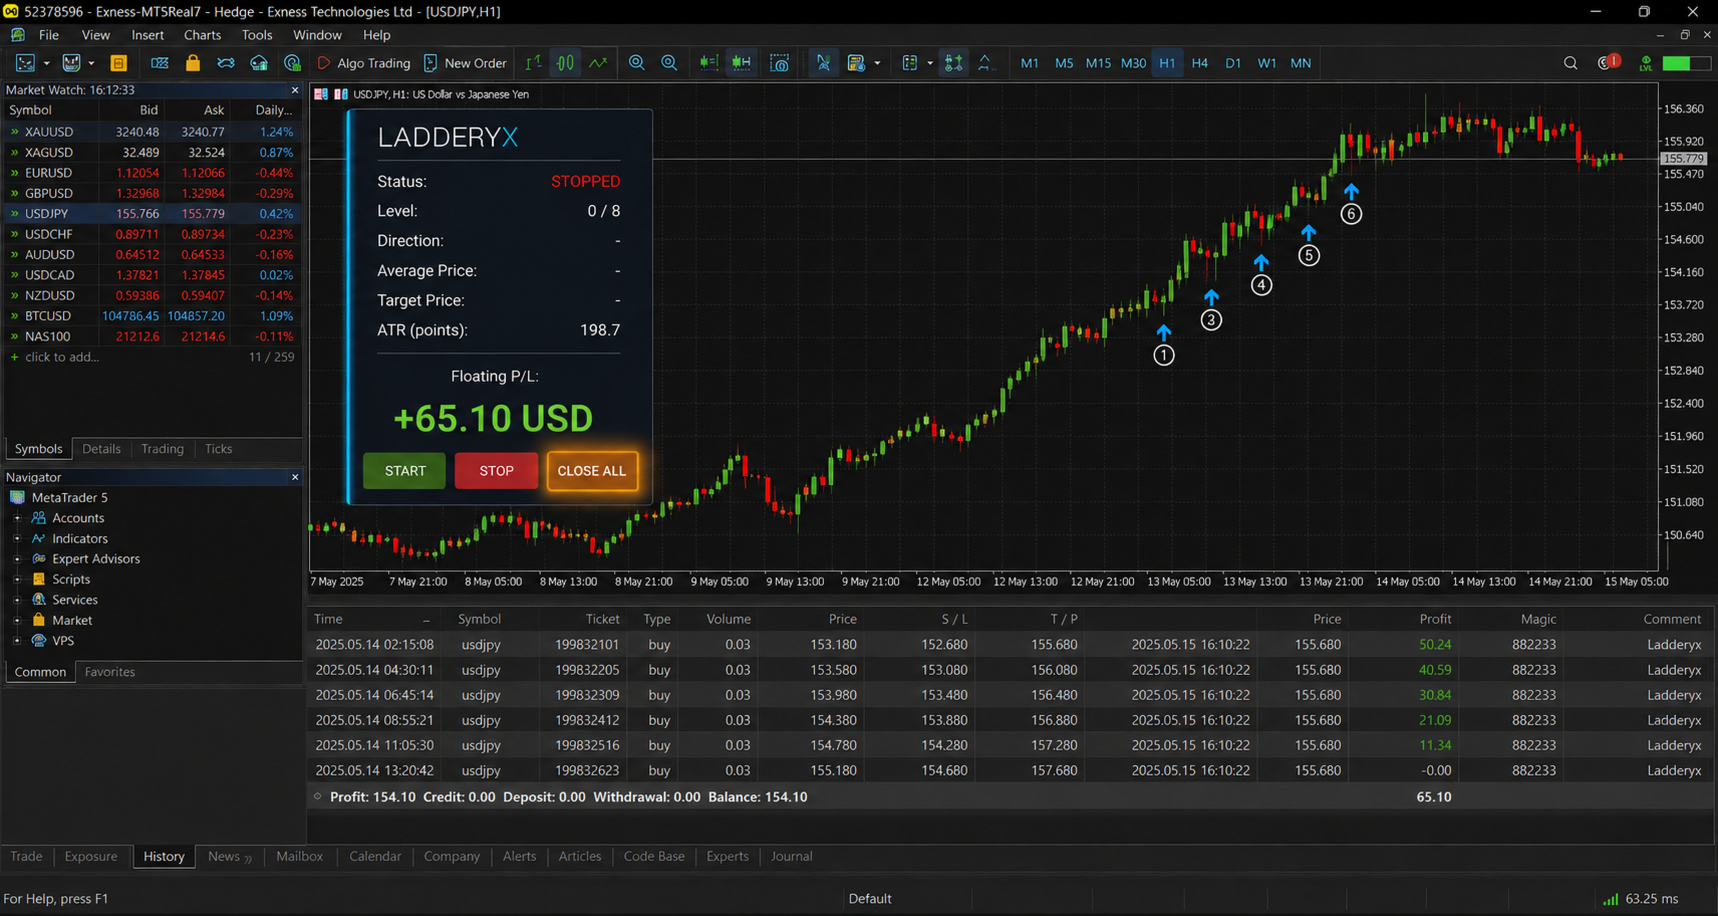The width and height of the screenshot is (1718, 916).
Task: Close the Market Watch panel
Action: click(295, 90)
